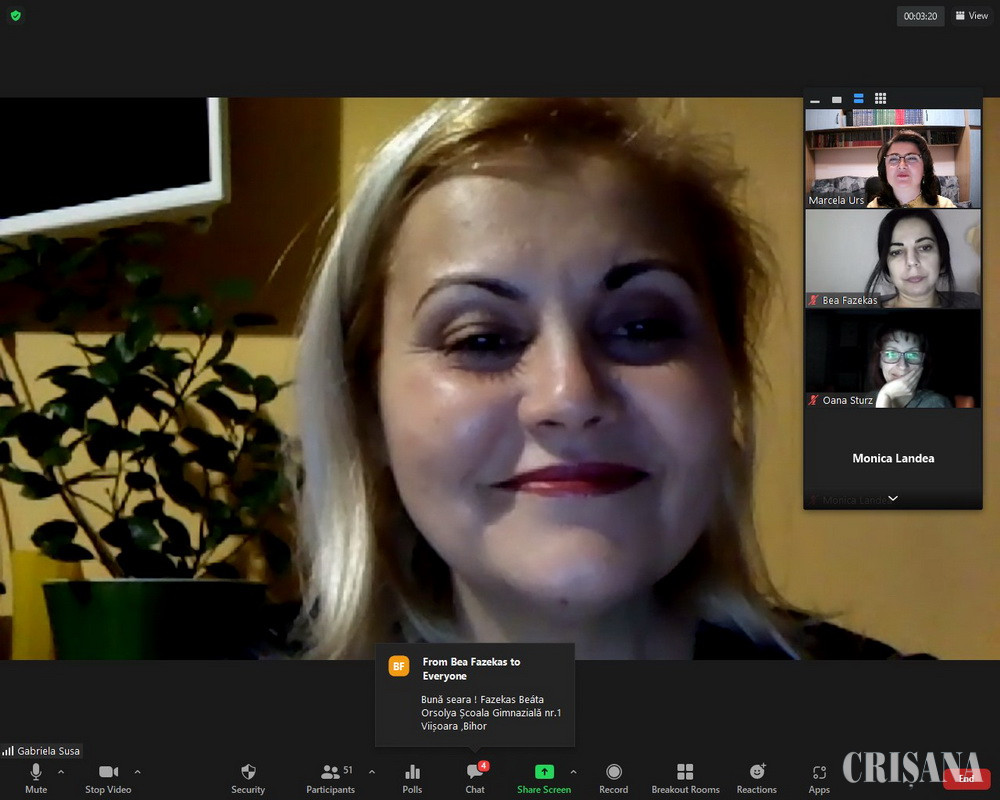Open Breakout Rooms
Screen dimensions: 1000x800
click(685, 777)
